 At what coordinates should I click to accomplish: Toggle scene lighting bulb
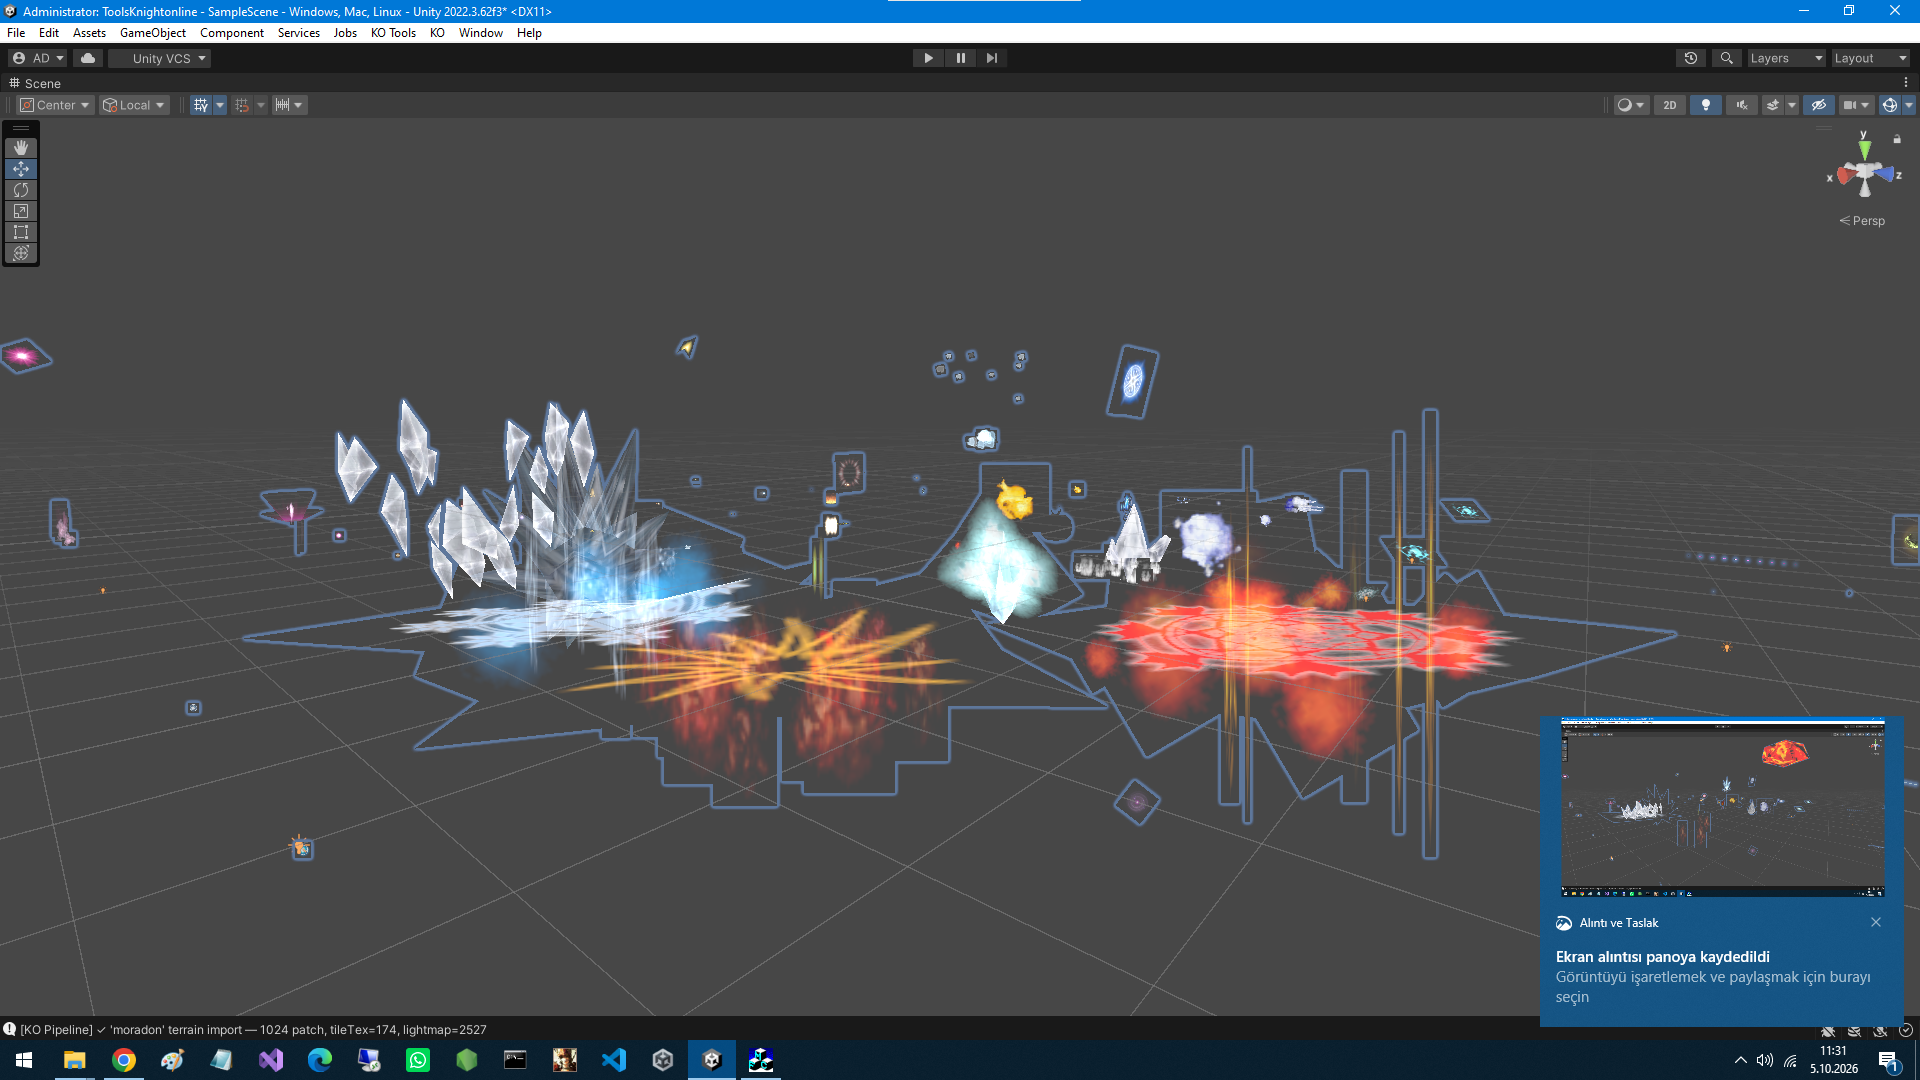(1705, 105)
